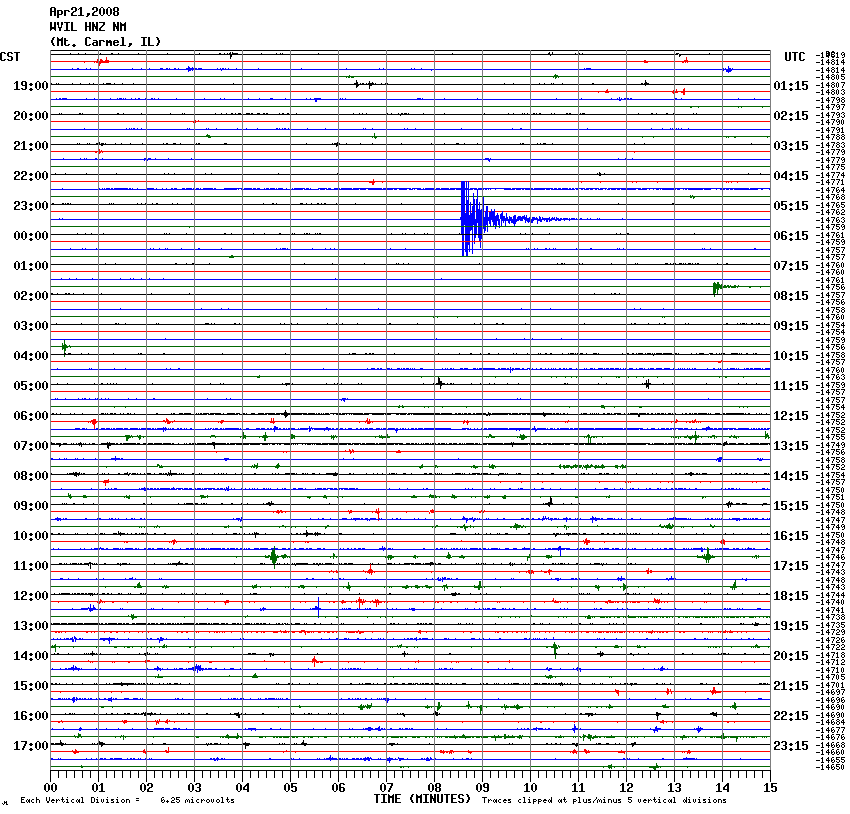Select the 15:00 CST row label
Image resolution: width=850 pixels, height=814 pixels.
point(31,686)
